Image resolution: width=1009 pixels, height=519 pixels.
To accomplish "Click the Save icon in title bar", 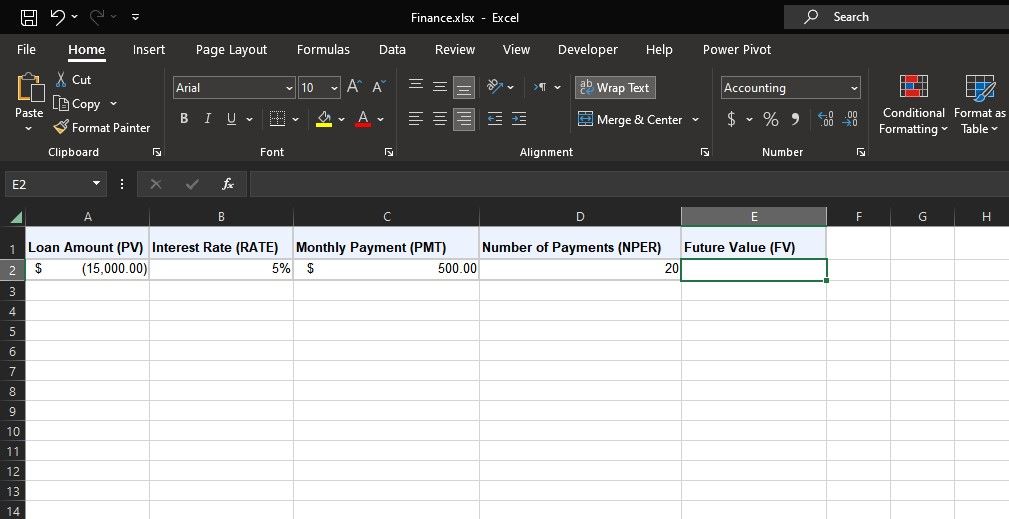I will pyautogui.click(x=29, y=17).
